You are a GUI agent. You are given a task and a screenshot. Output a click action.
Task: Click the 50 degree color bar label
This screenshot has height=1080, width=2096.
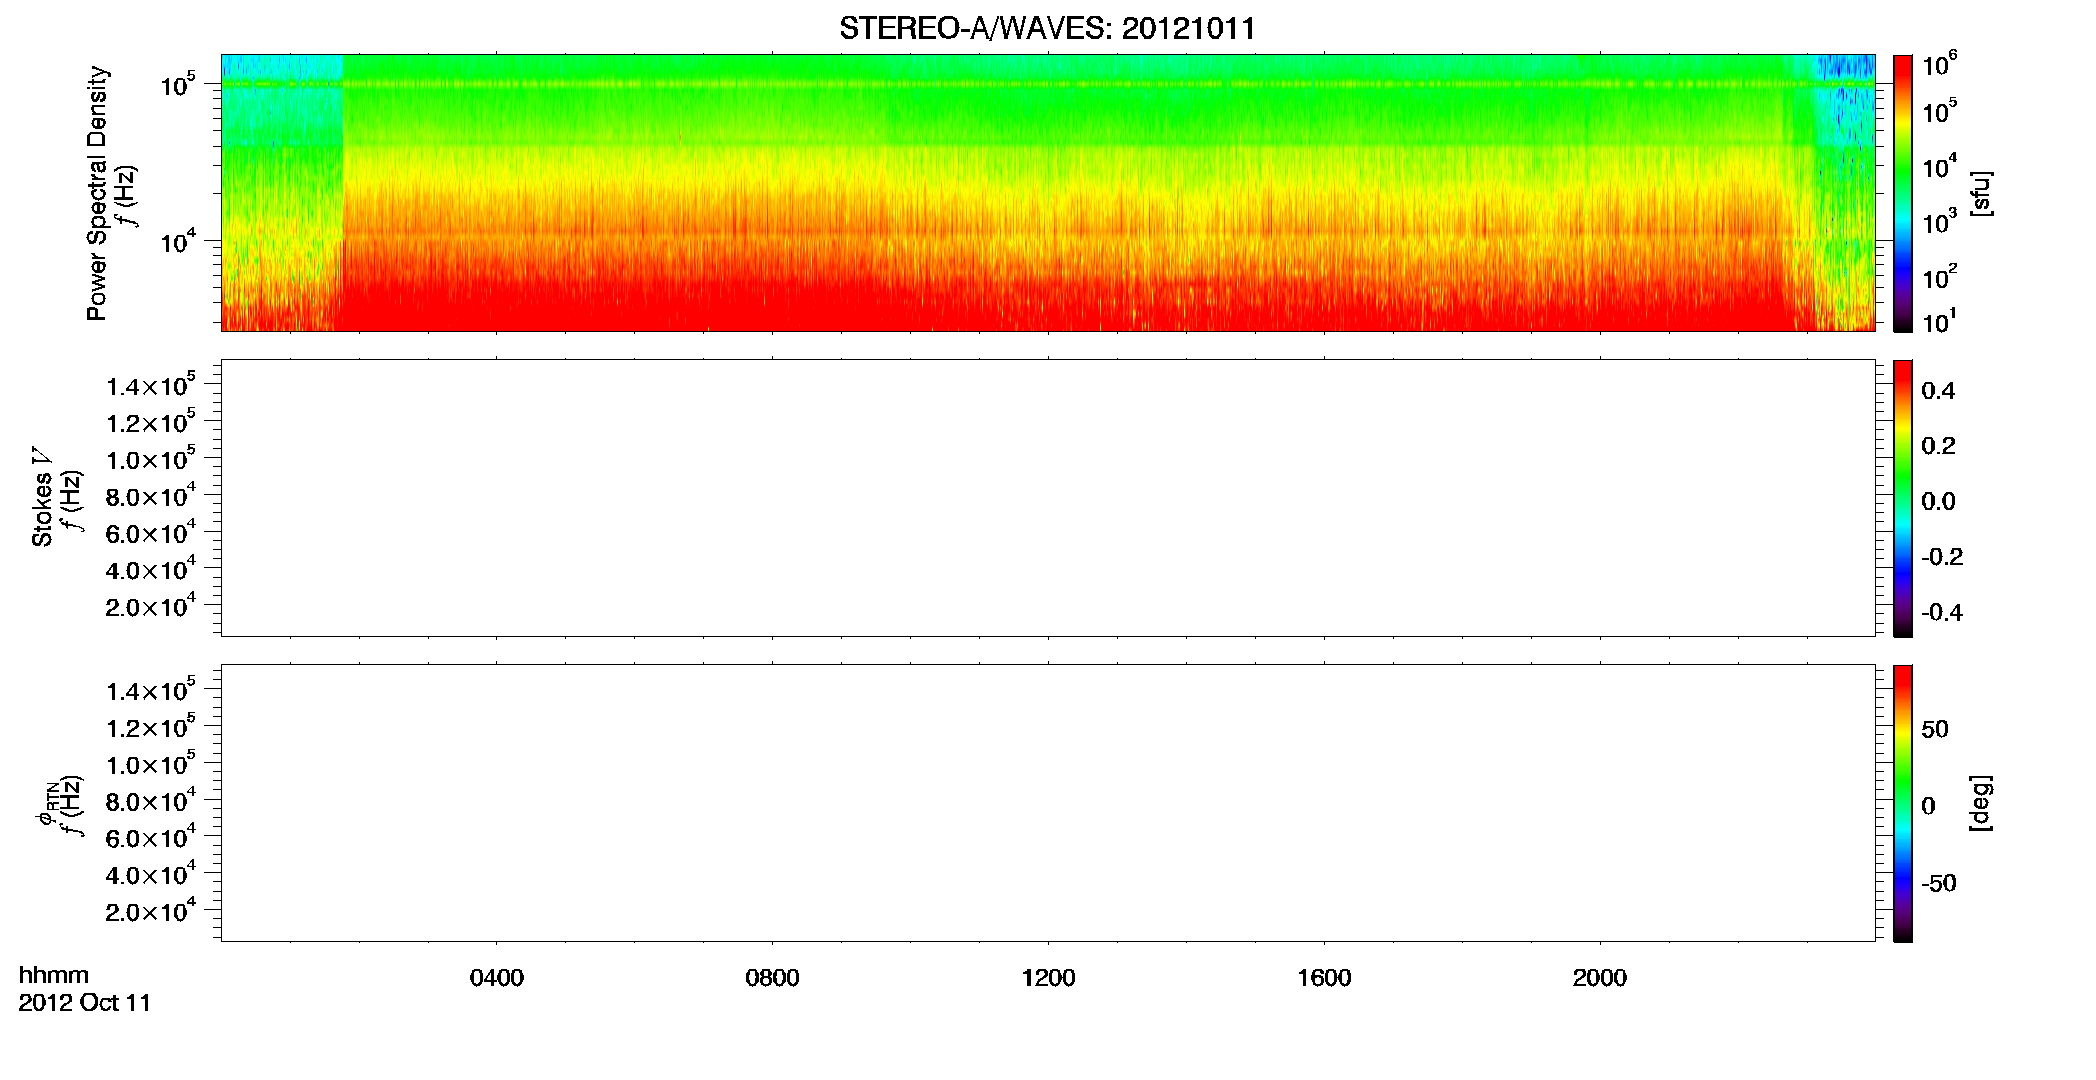click(x=1935, y=729)
